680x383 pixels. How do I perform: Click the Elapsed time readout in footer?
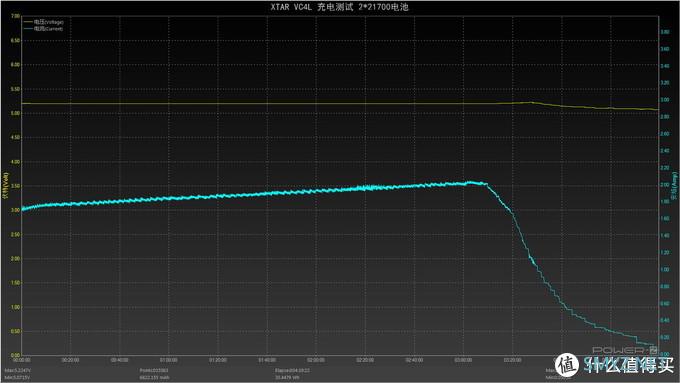coord(292,370)
